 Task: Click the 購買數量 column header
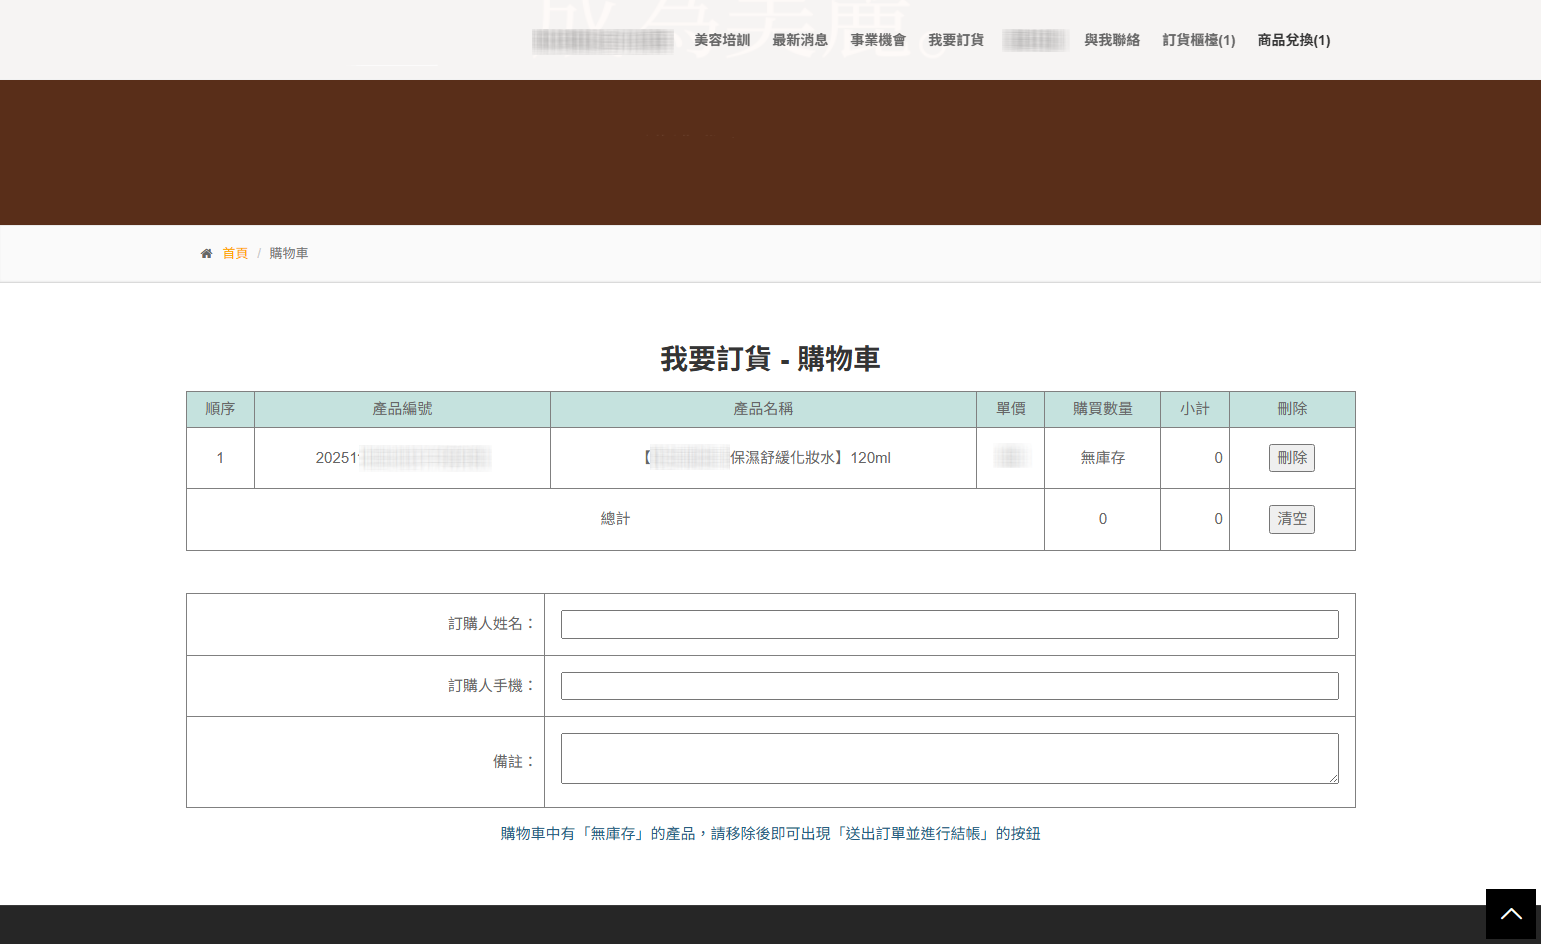pos(1102,409)
